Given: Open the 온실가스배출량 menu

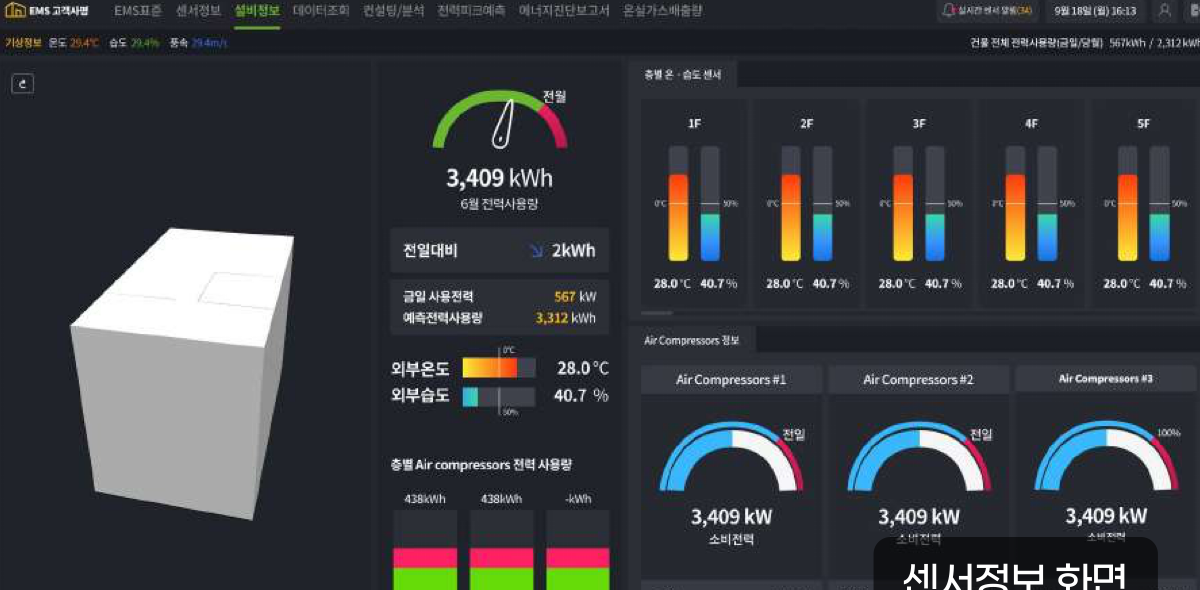Looking at the screenshot, I should [x=662, y=11].
